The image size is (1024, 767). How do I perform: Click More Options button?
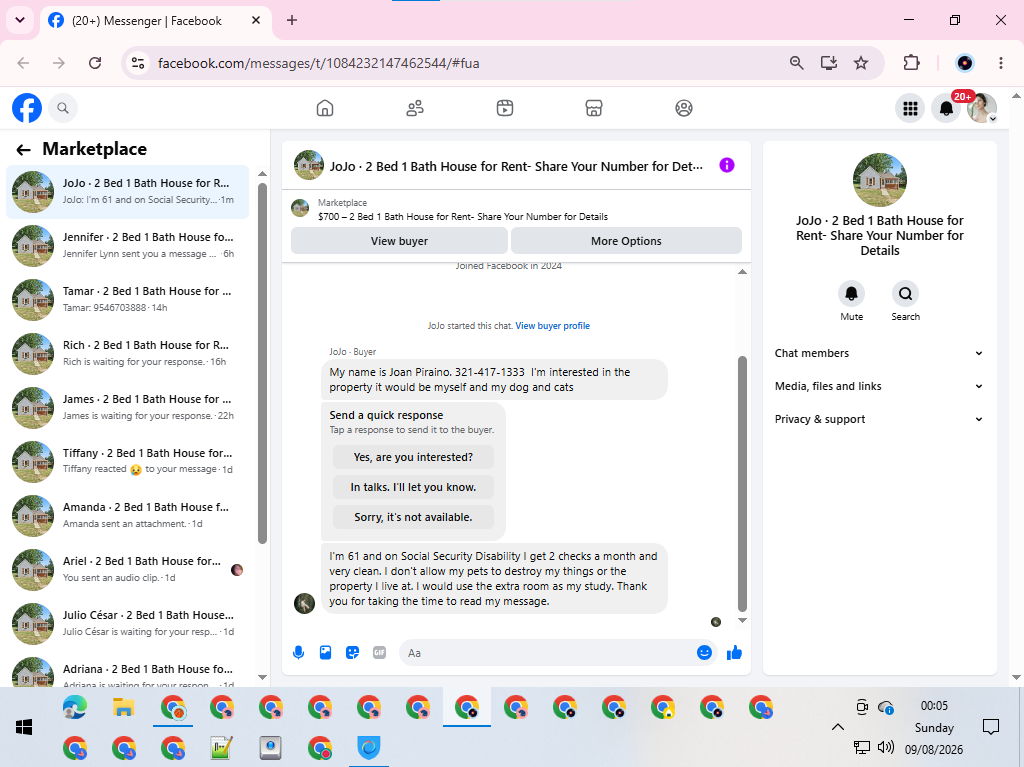(626, 241)
